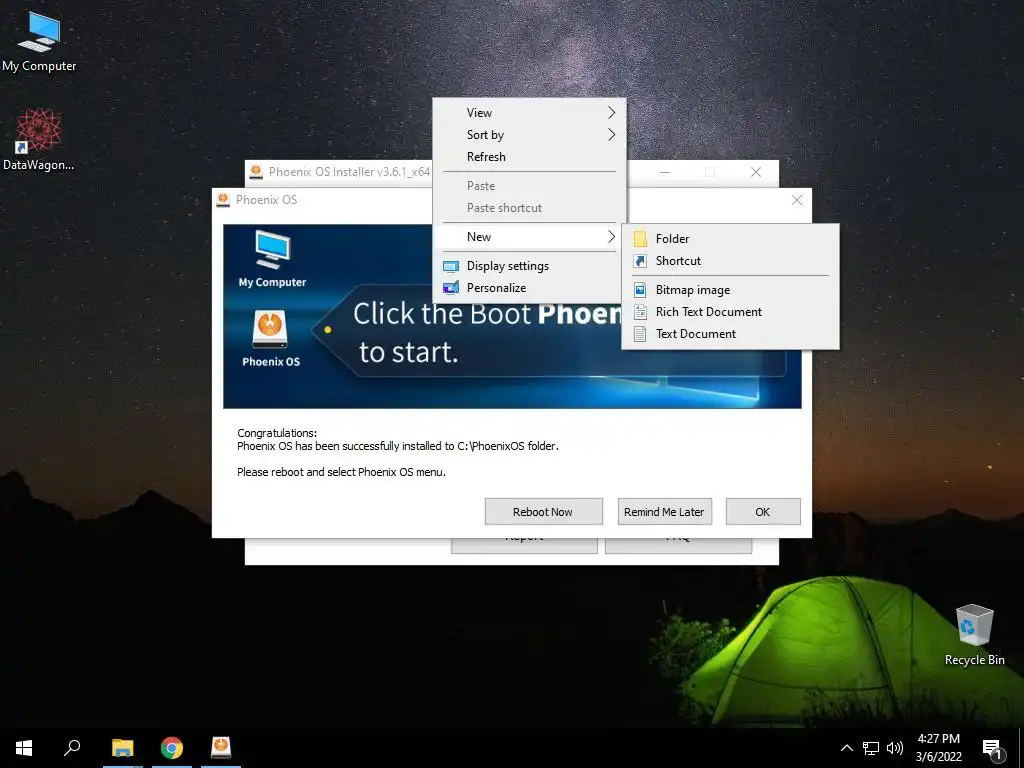Click the Rich Text Document page icon
Screen dimensions: 1024x768
(x=640, y=312)
